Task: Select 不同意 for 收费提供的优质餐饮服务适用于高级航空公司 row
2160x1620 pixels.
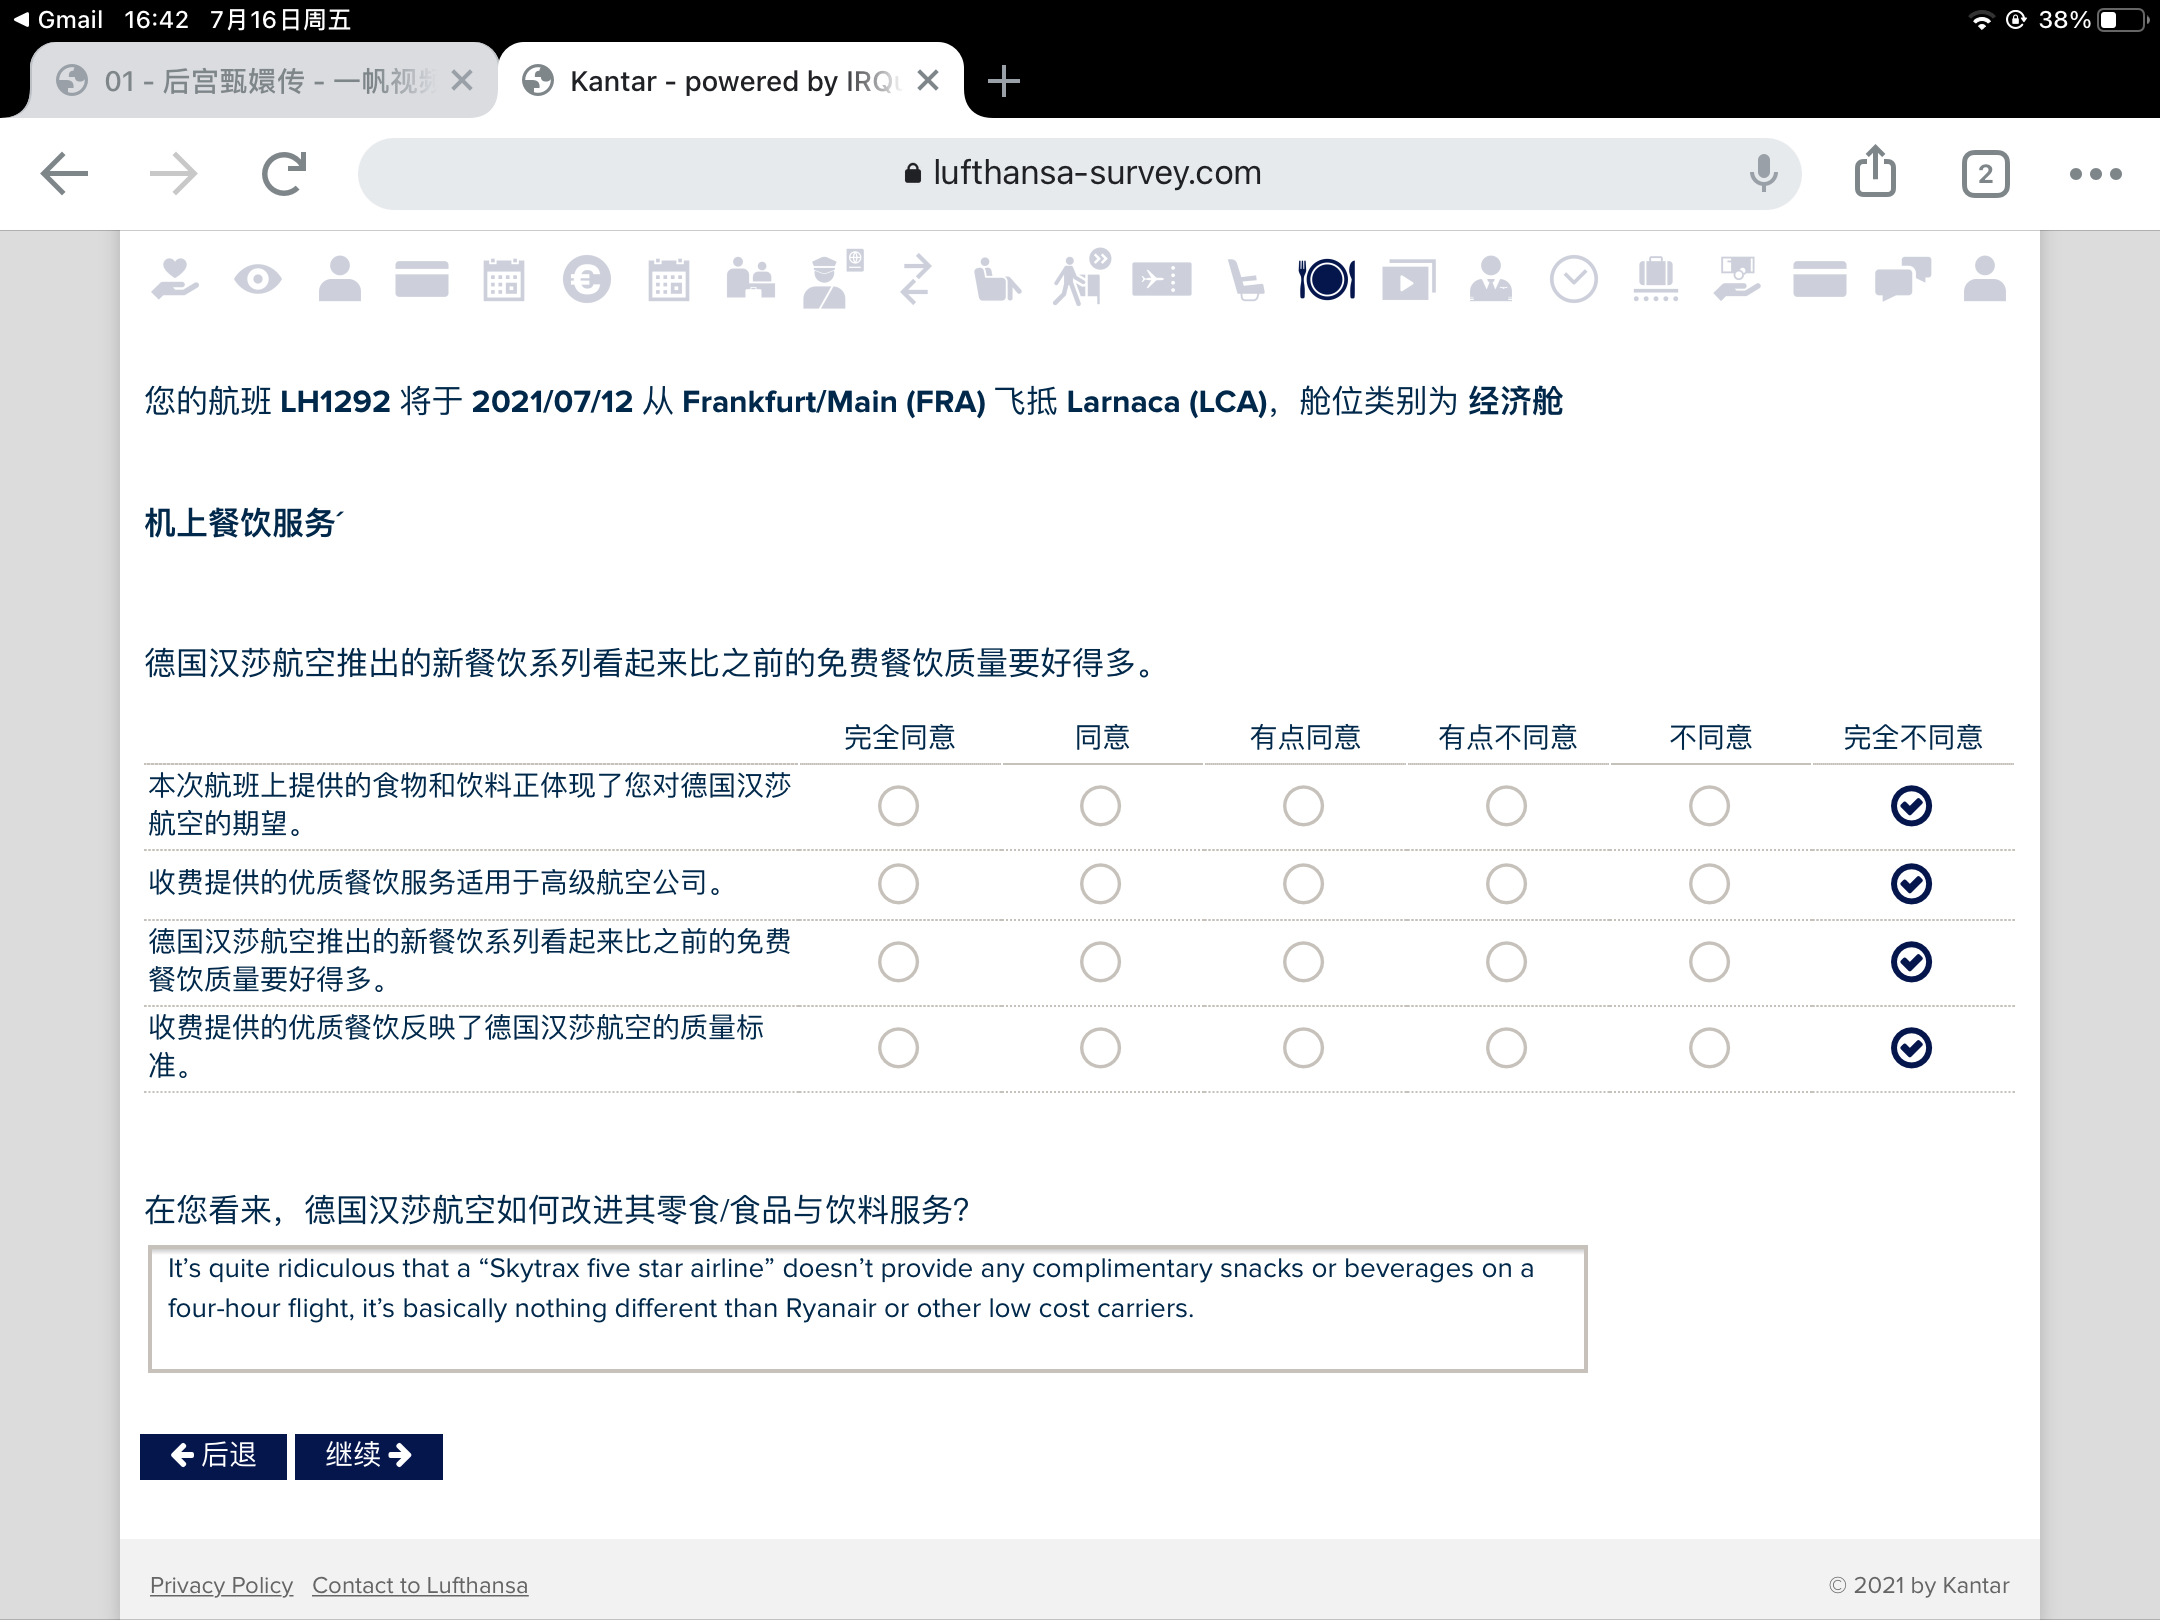Action: [1709, 884]
